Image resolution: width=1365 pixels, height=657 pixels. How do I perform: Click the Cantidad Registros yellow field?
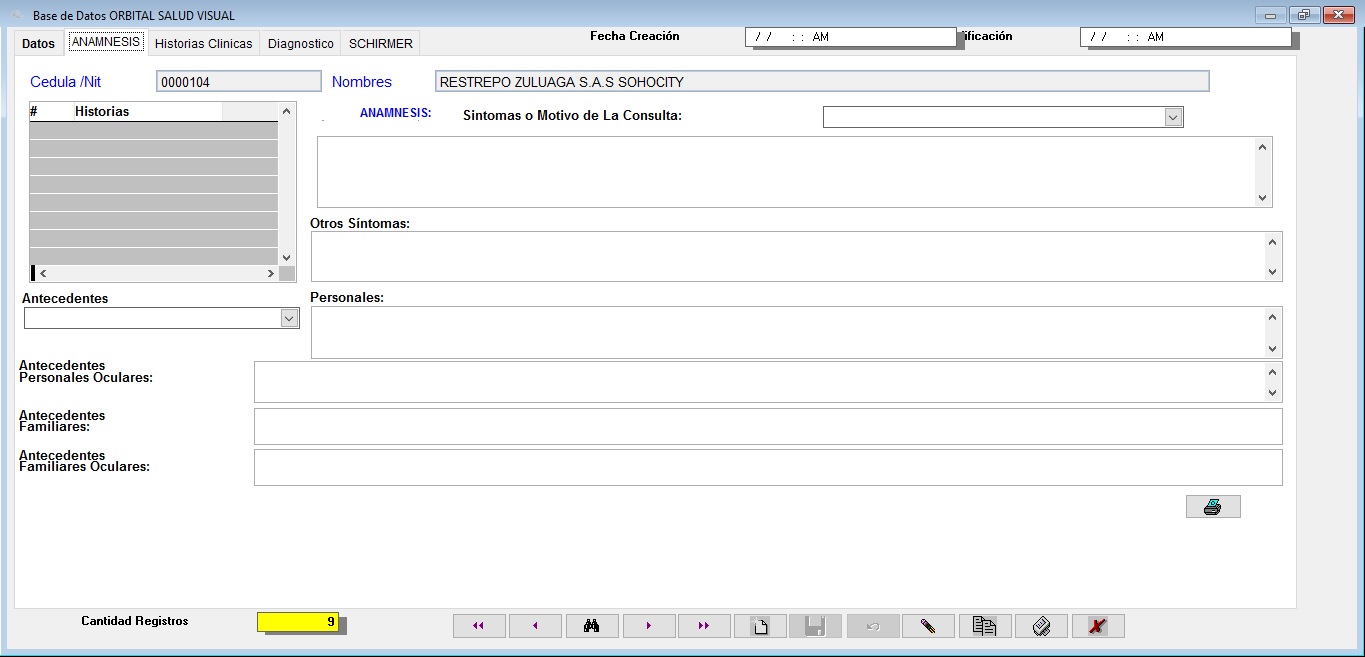(298, 622)
